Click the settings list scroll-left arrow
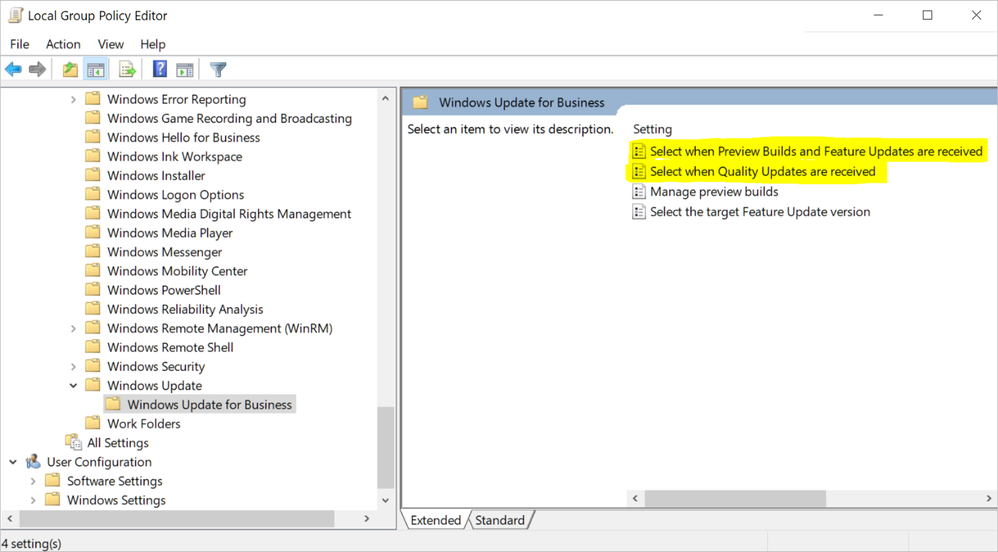998x552 pixels. (635, 499)
